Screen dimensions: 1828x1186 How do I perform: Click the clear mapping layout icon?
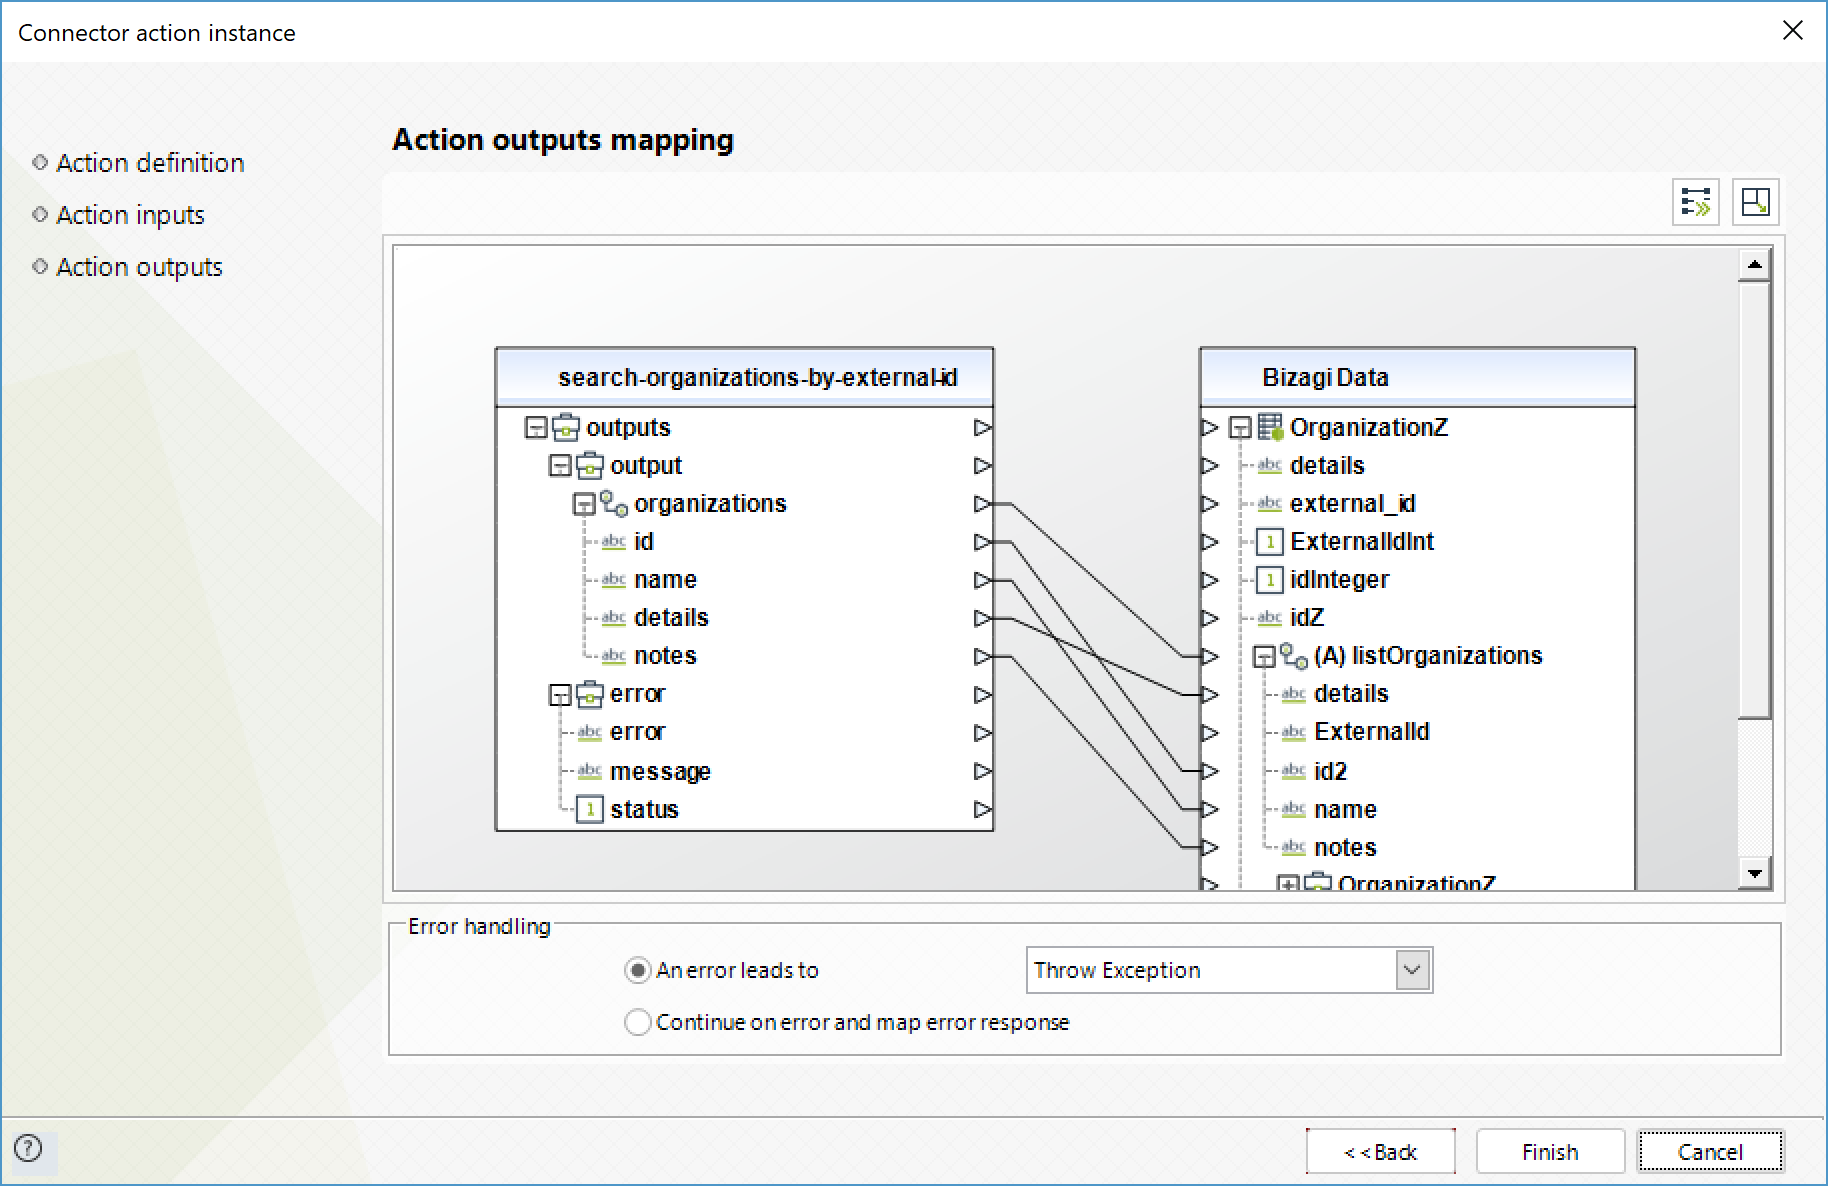point(1756,202)
